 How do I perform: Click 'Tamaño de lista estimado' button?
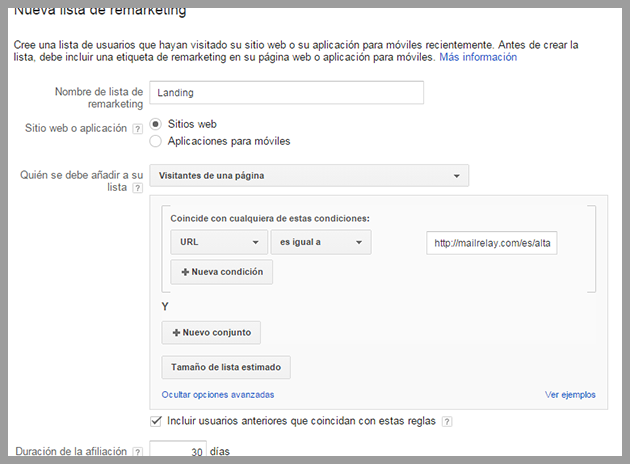[x=226, y=367]
